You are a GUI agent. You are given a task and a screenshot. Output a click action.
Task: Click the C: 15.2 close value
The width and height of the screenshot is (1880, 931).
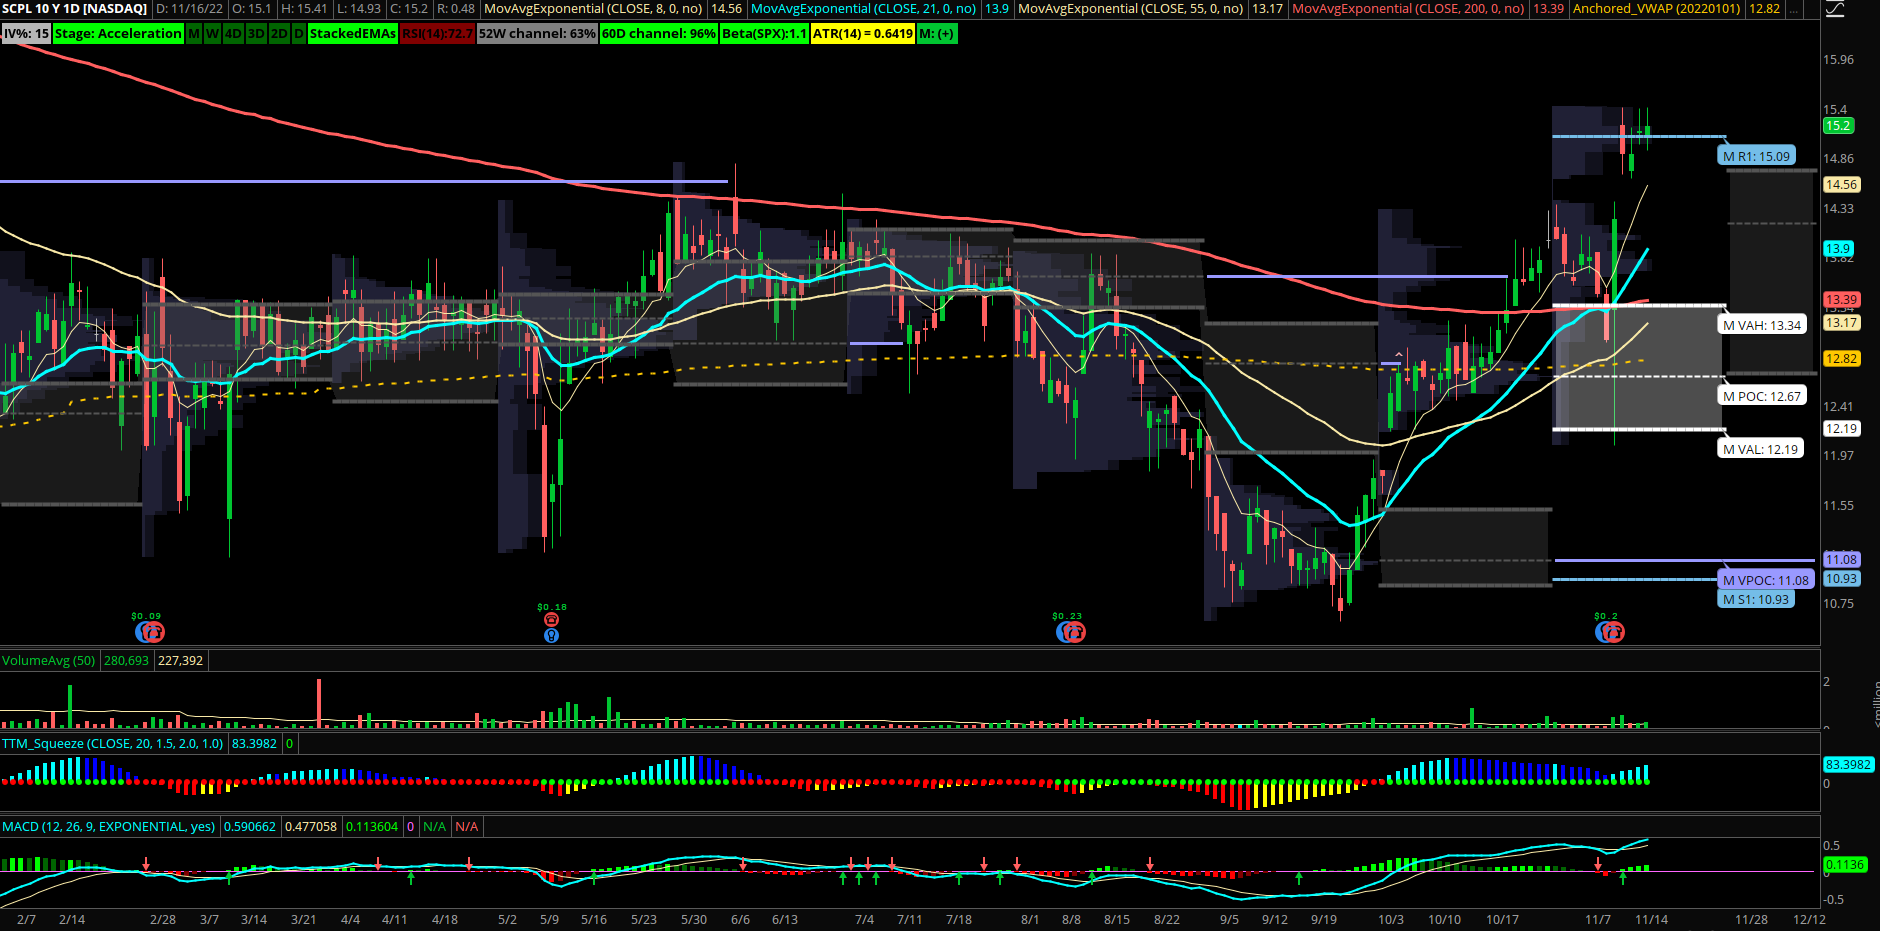point(408,8)
